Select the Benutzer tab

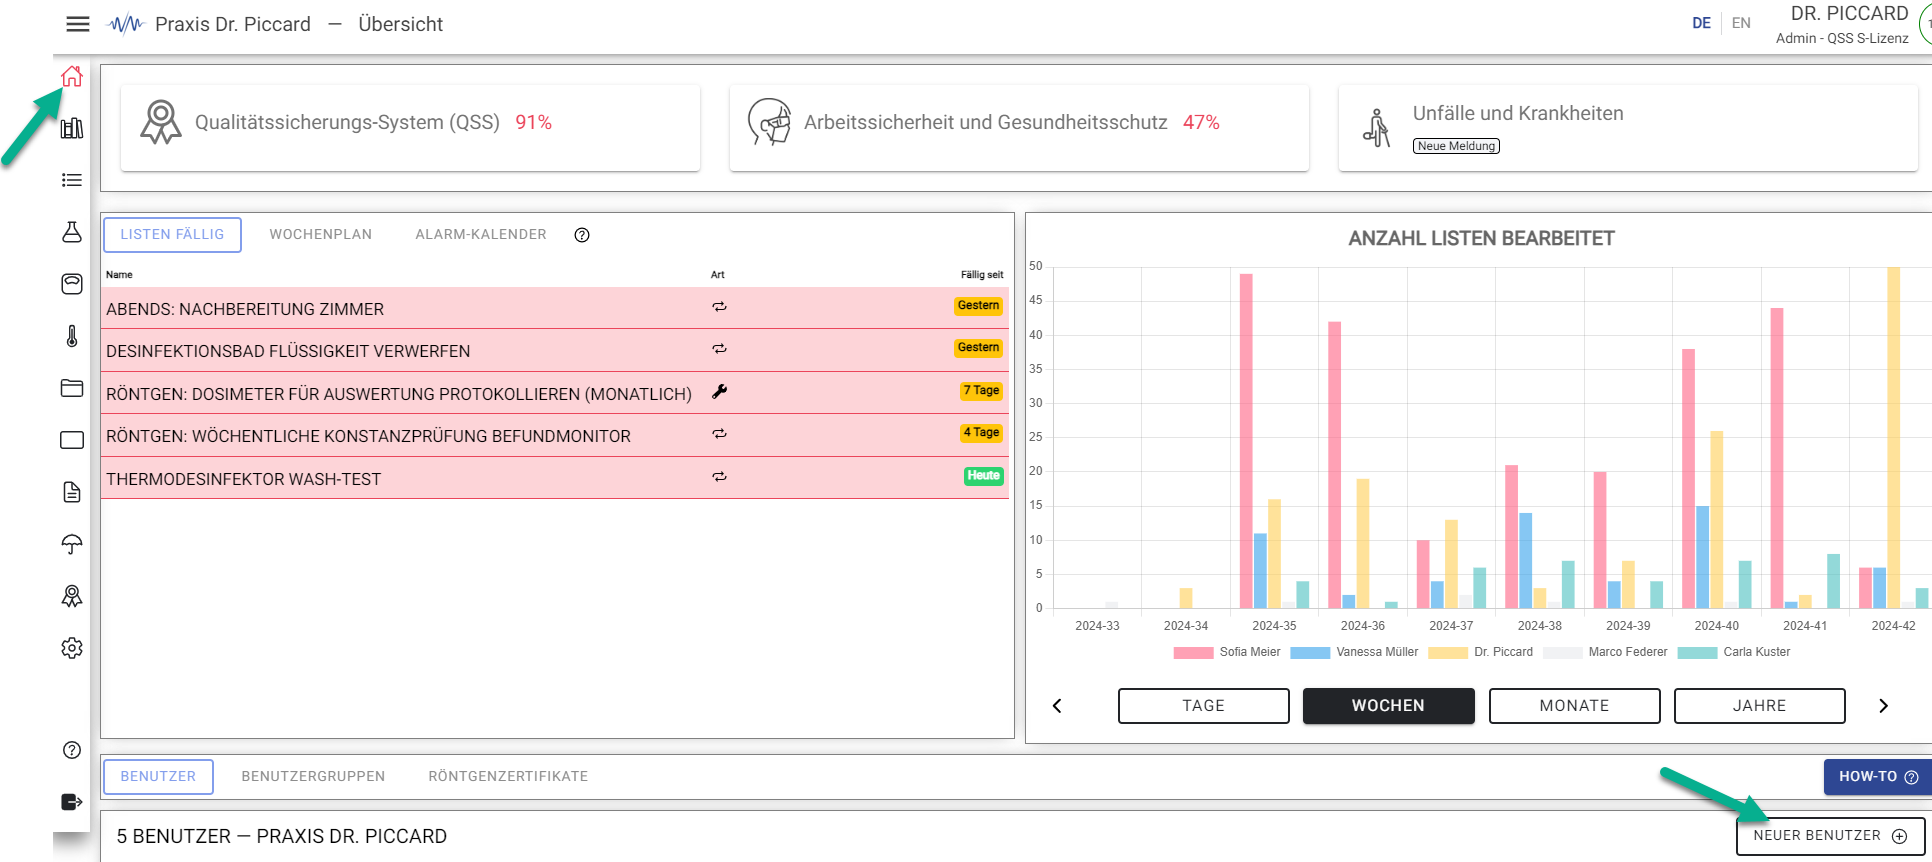tap(158, 777)
